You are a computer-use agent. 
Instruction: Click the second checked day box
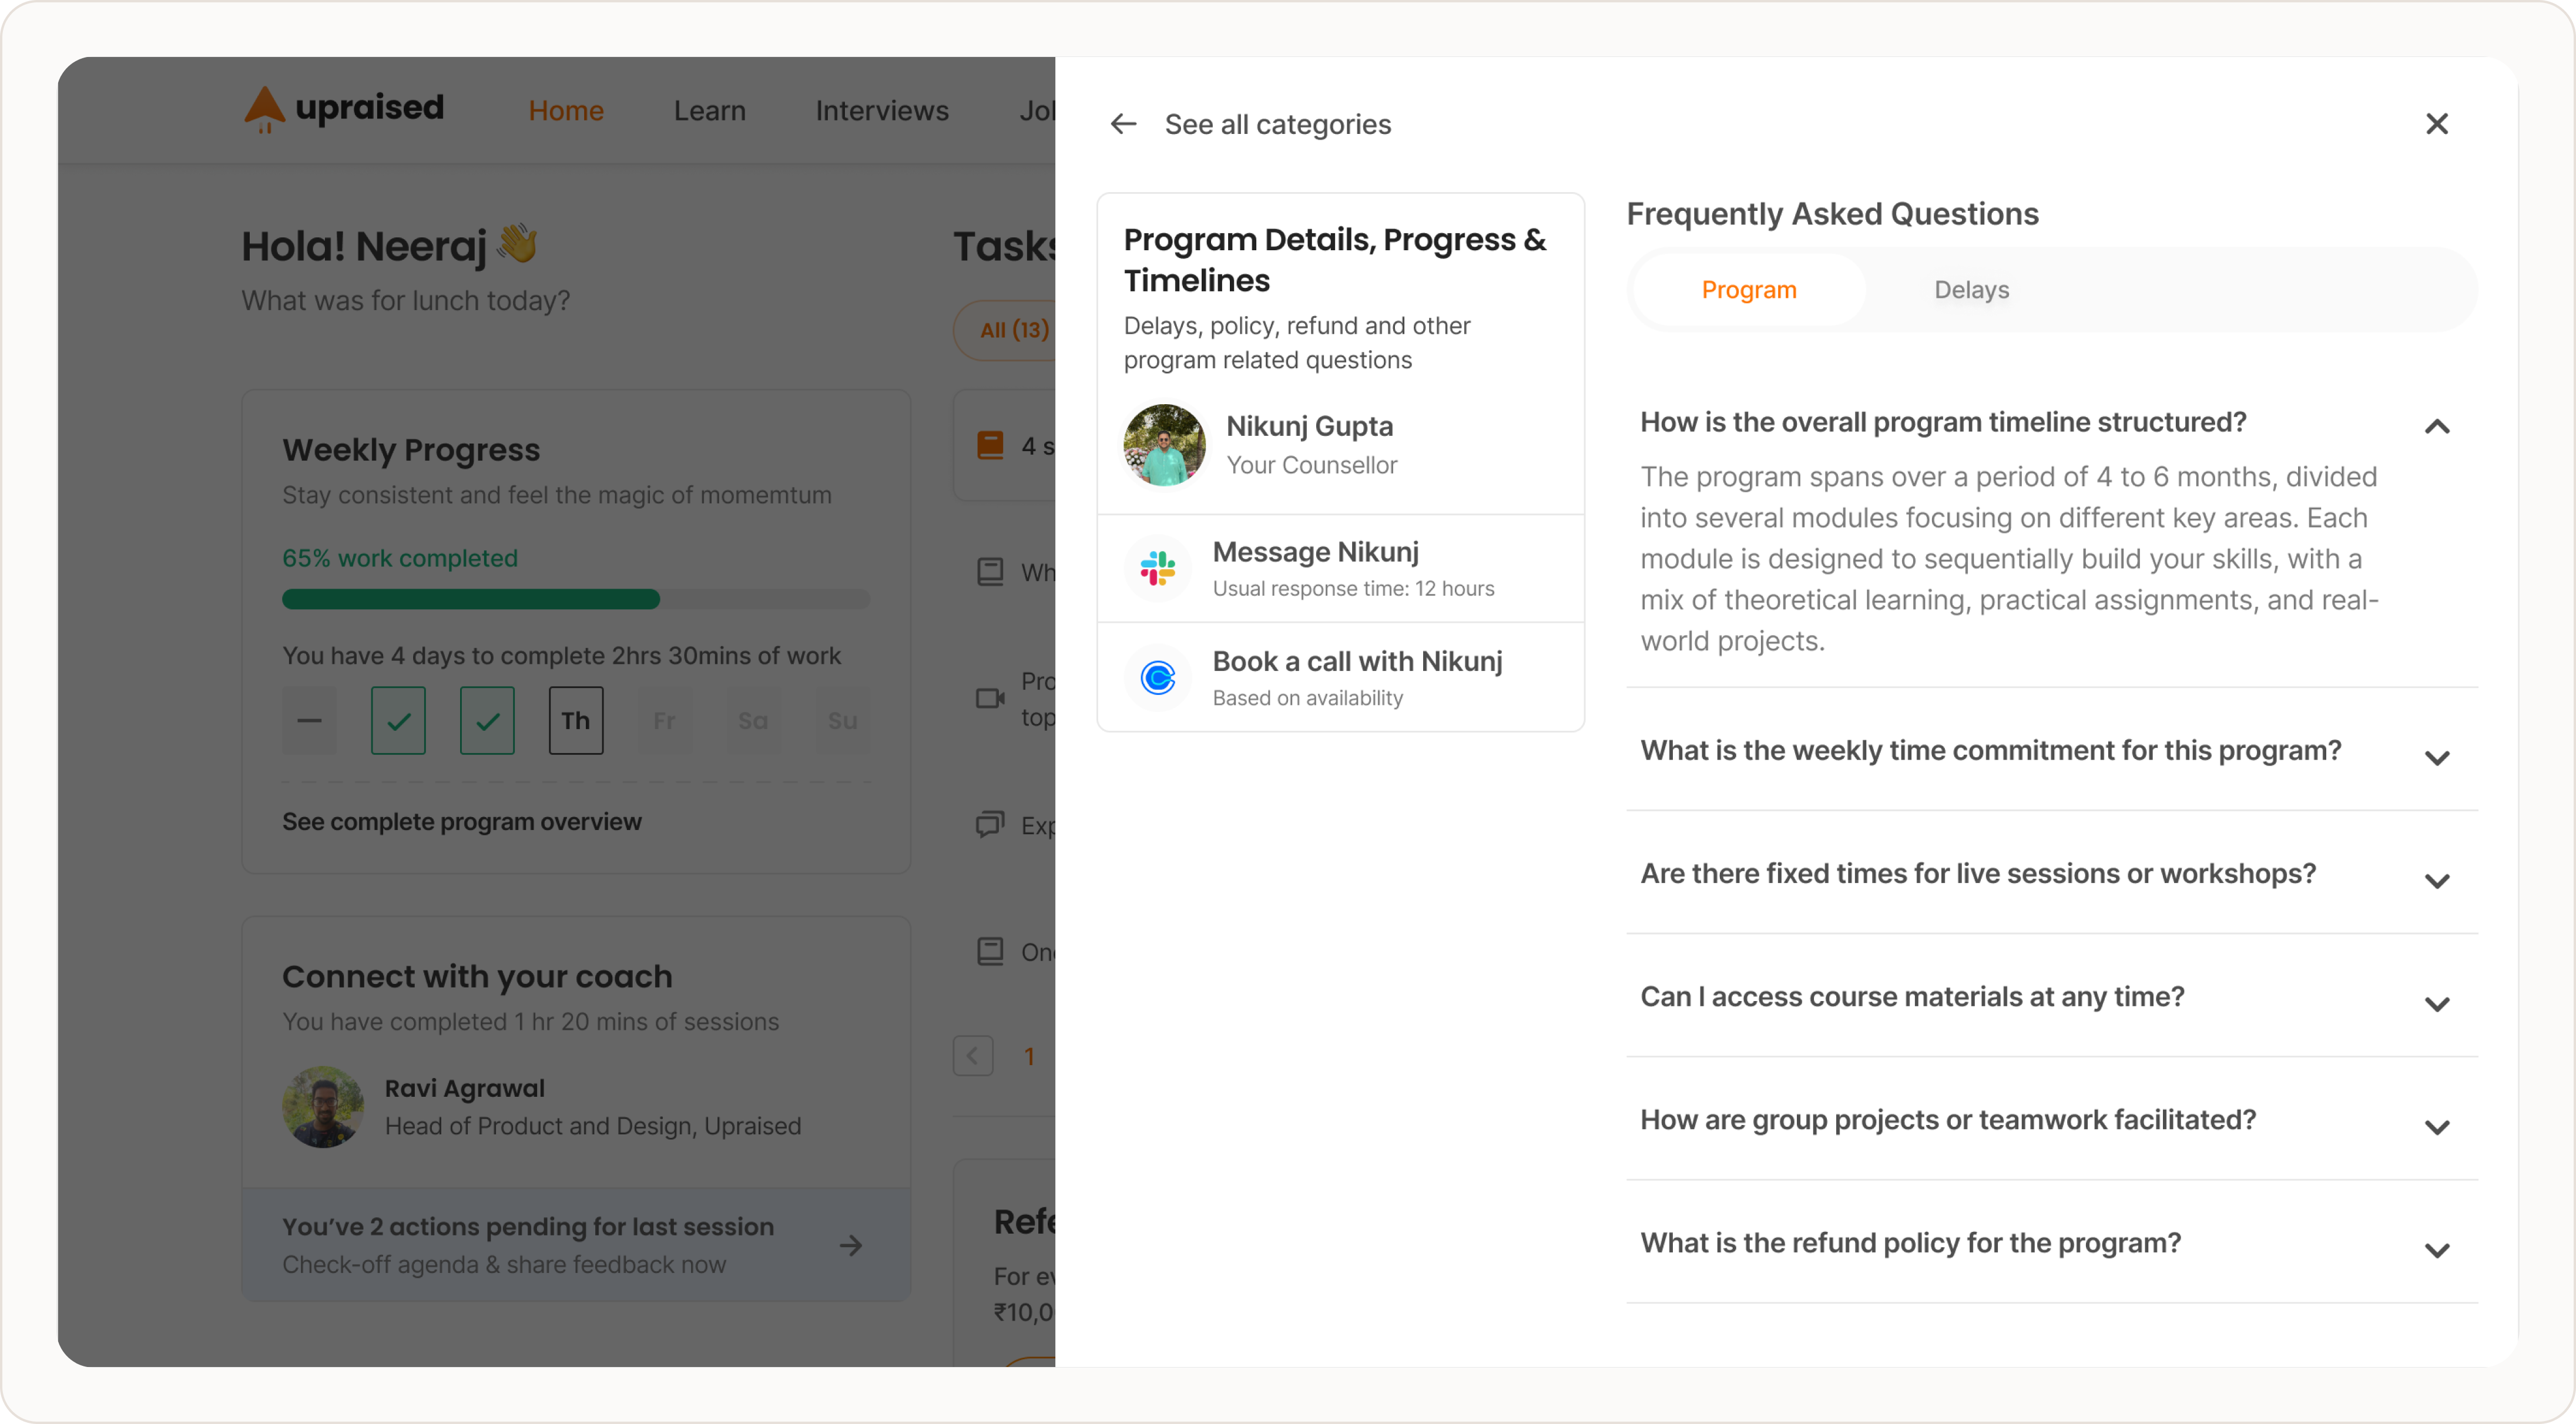click(487, 720)
